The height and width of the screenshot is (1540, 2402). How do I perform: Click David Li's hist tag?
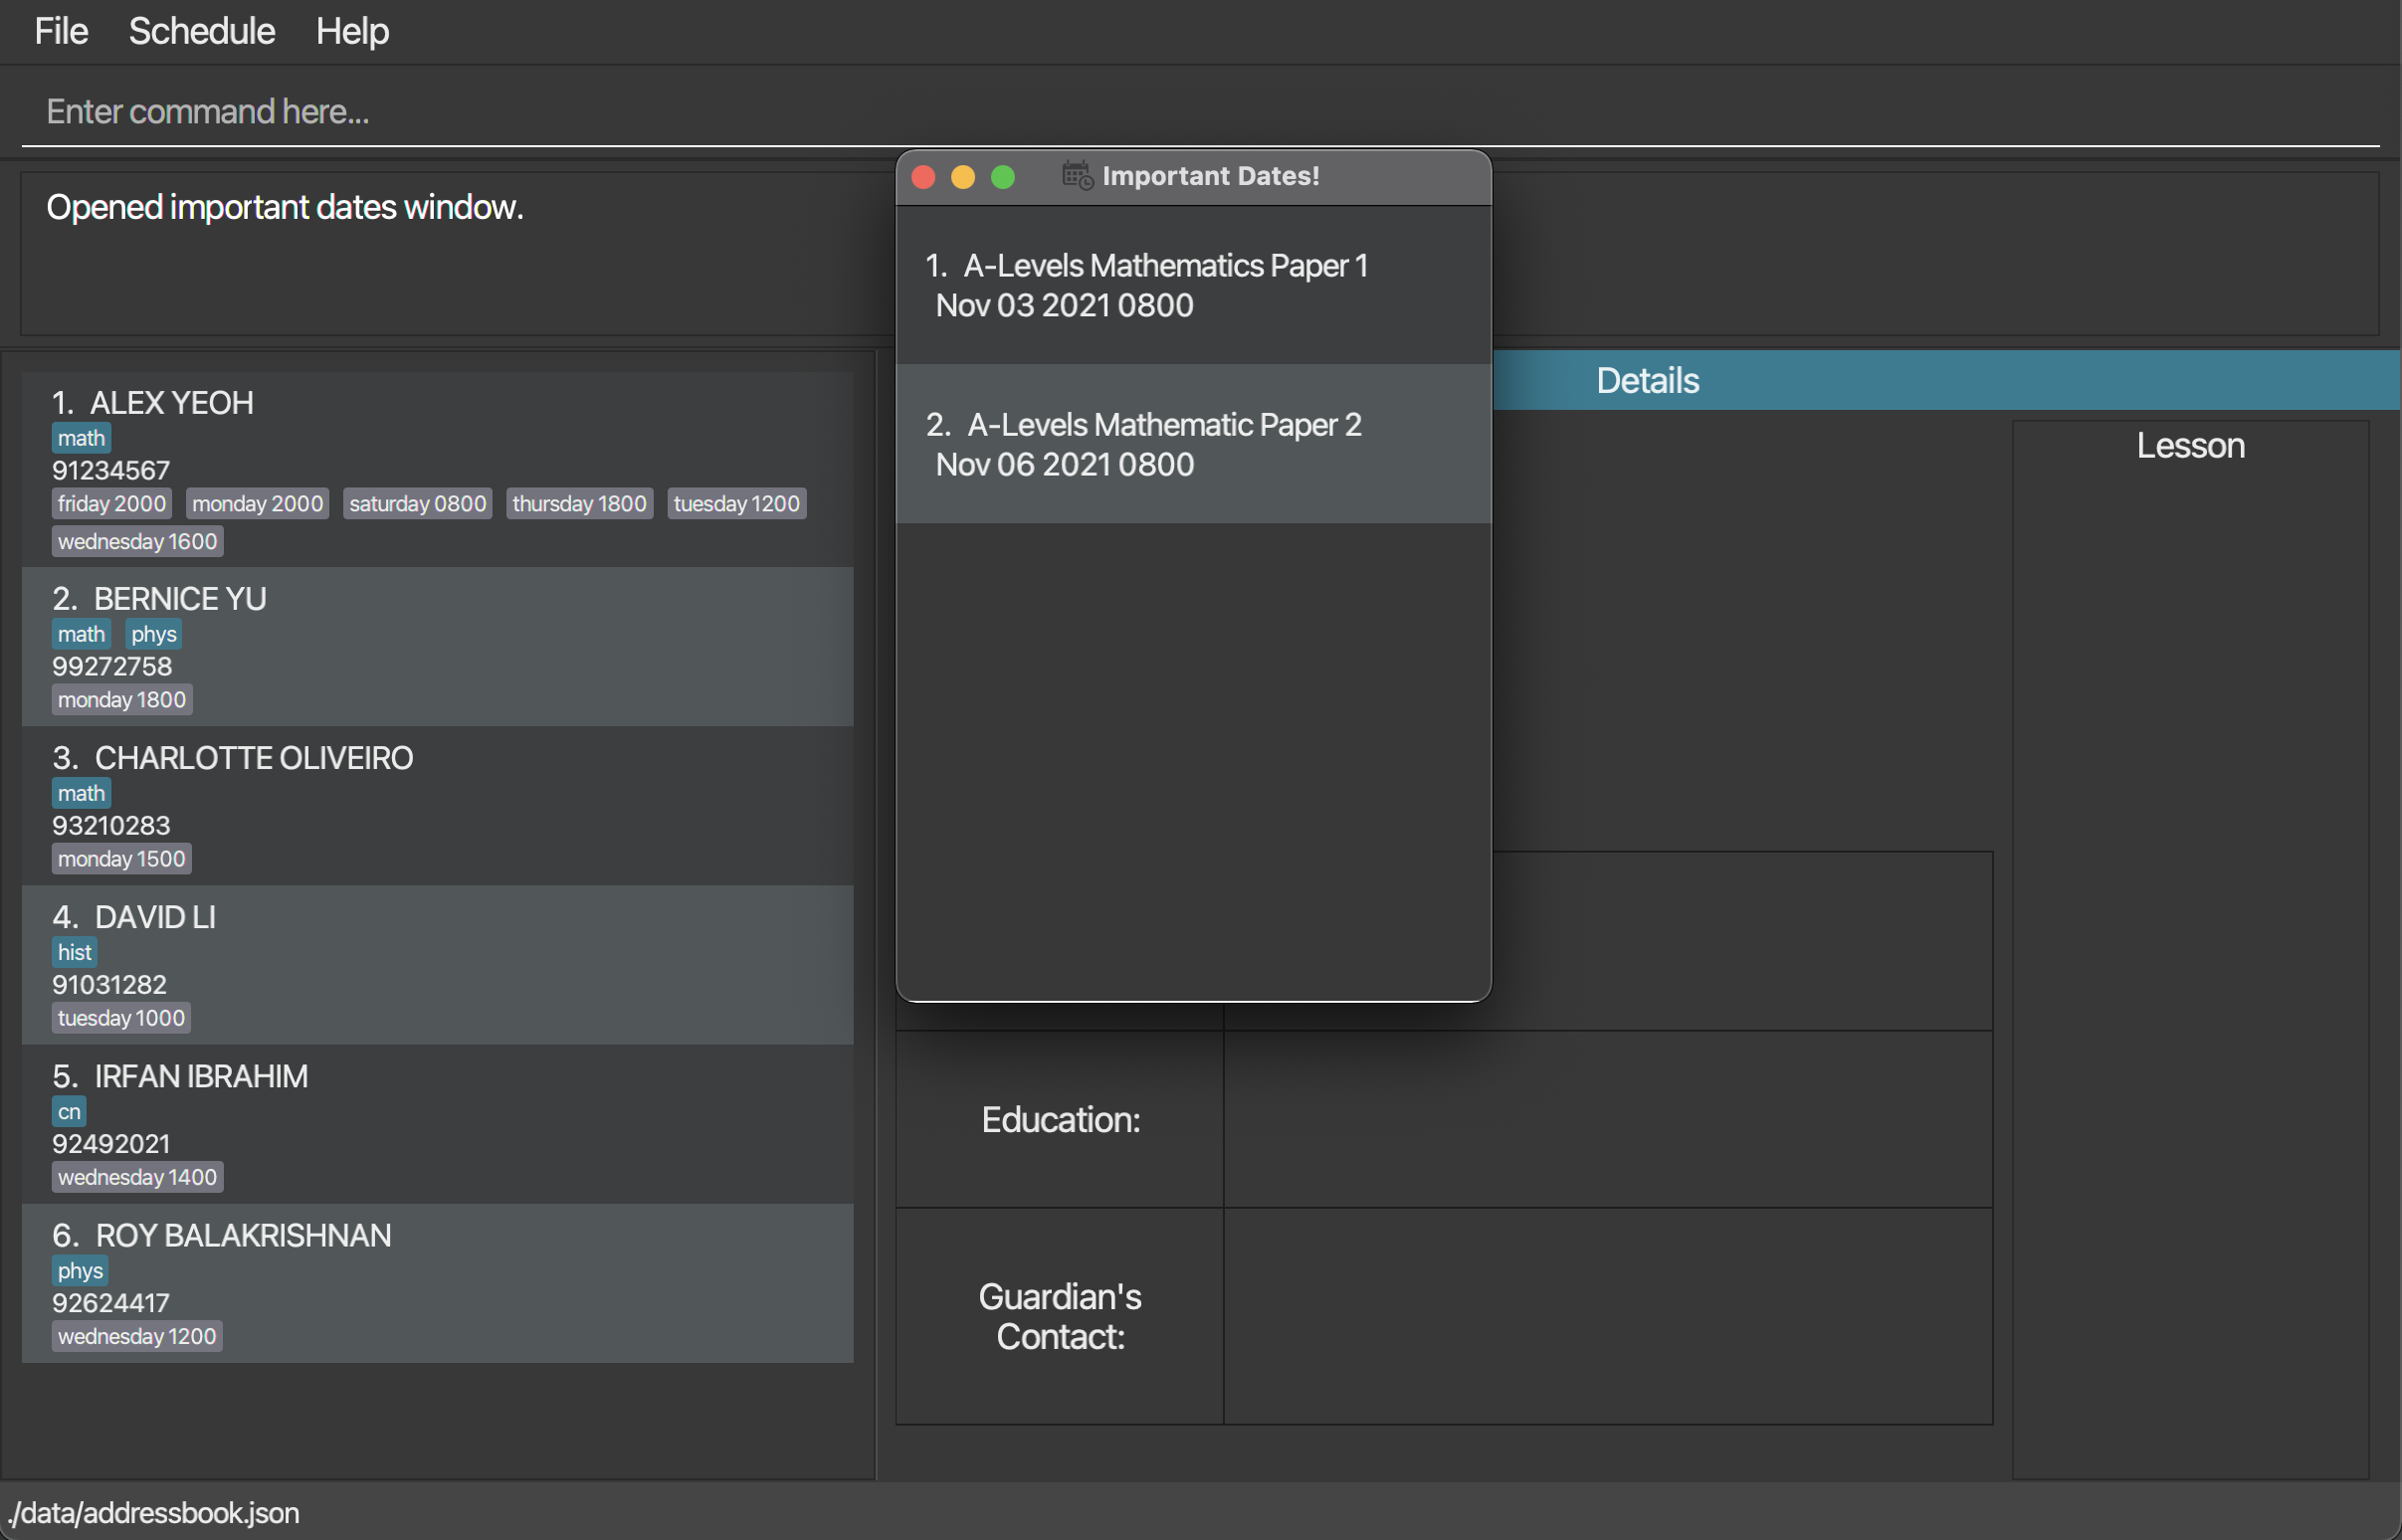click(75, 952)
